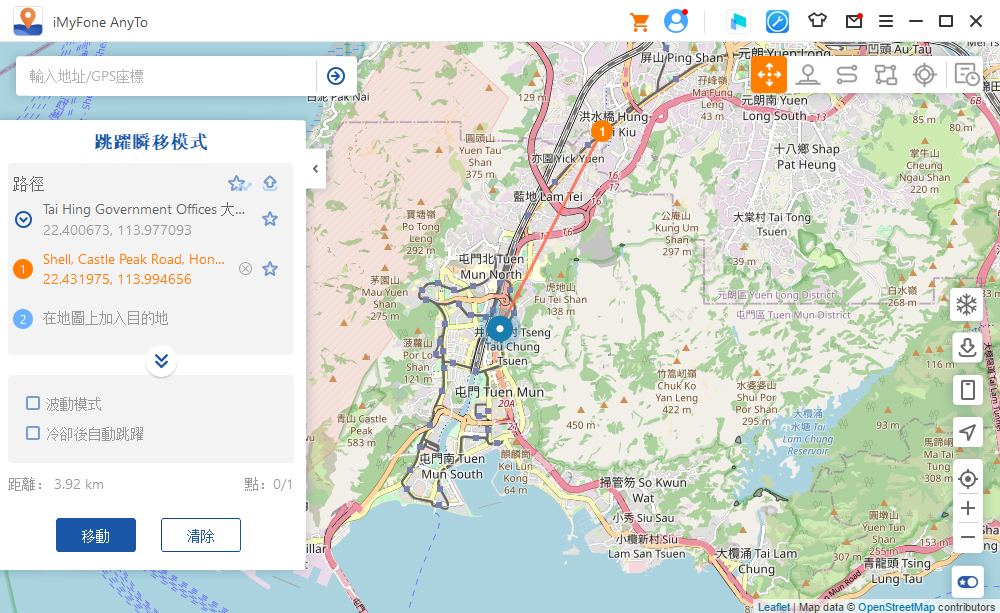1000x613 pixels.
Task: Enable the 冷卻後自動跳躍 checkbox
Action: tap(33, 433)
